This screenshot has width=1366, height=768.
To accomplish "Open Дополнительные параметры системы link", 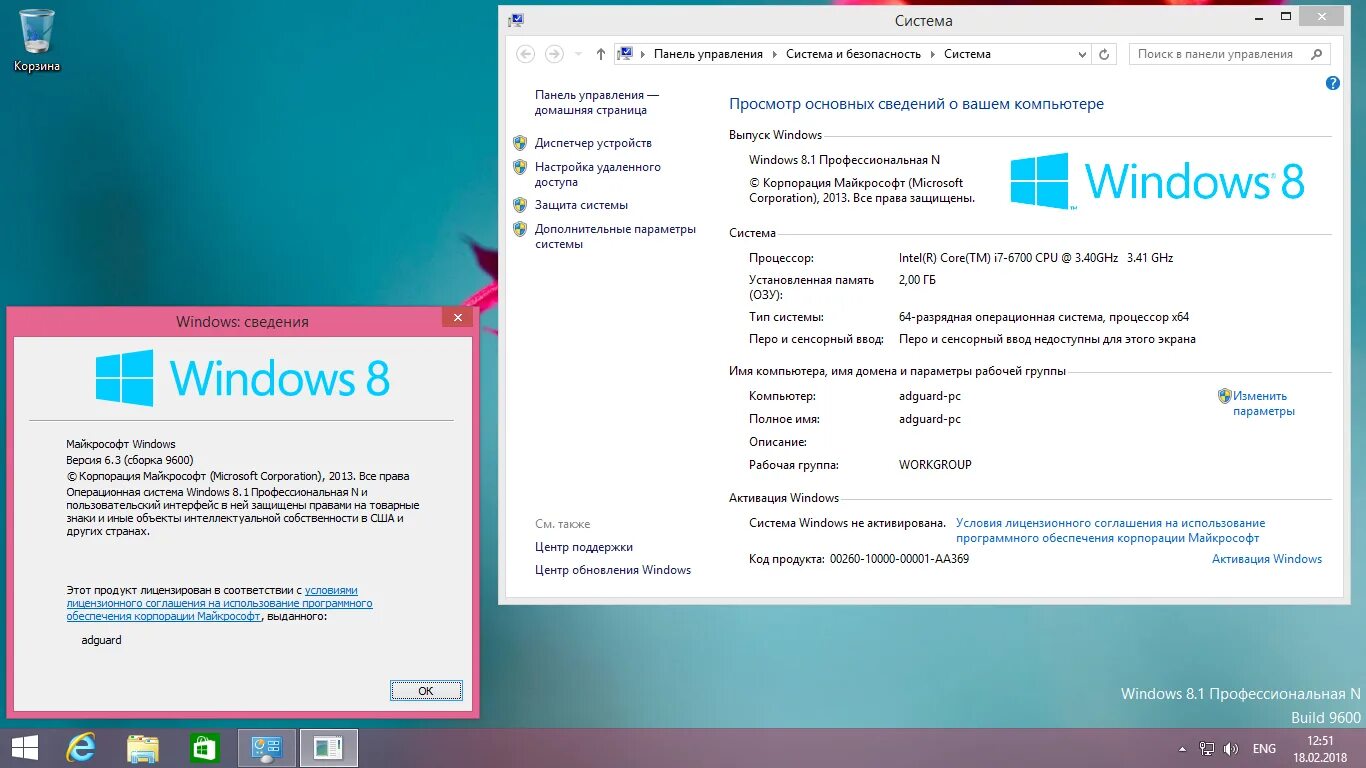I will (615, 236).
